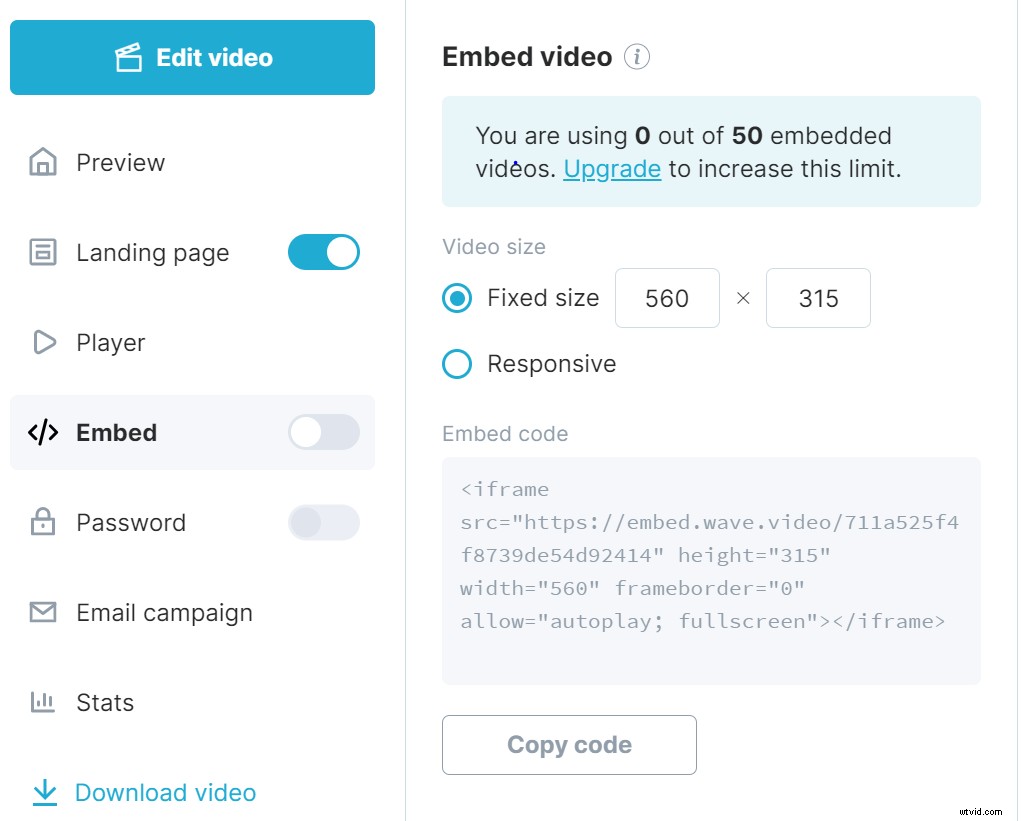1021x821 pixels.
Task: Click the clapperboard icon on Edit video
Action: click(127, 57)
